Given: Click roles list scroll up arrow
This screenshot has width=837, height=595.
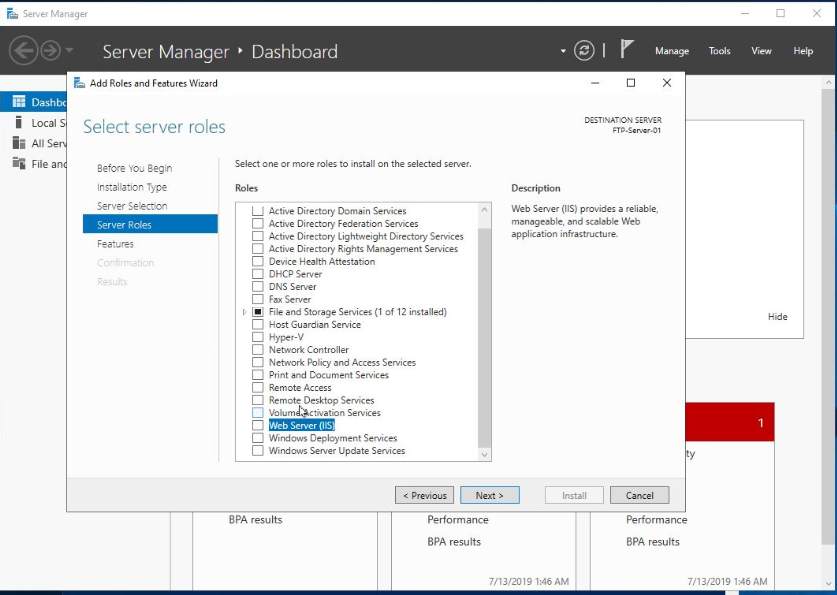Looking at the screenshot, I should pos(484,209).
